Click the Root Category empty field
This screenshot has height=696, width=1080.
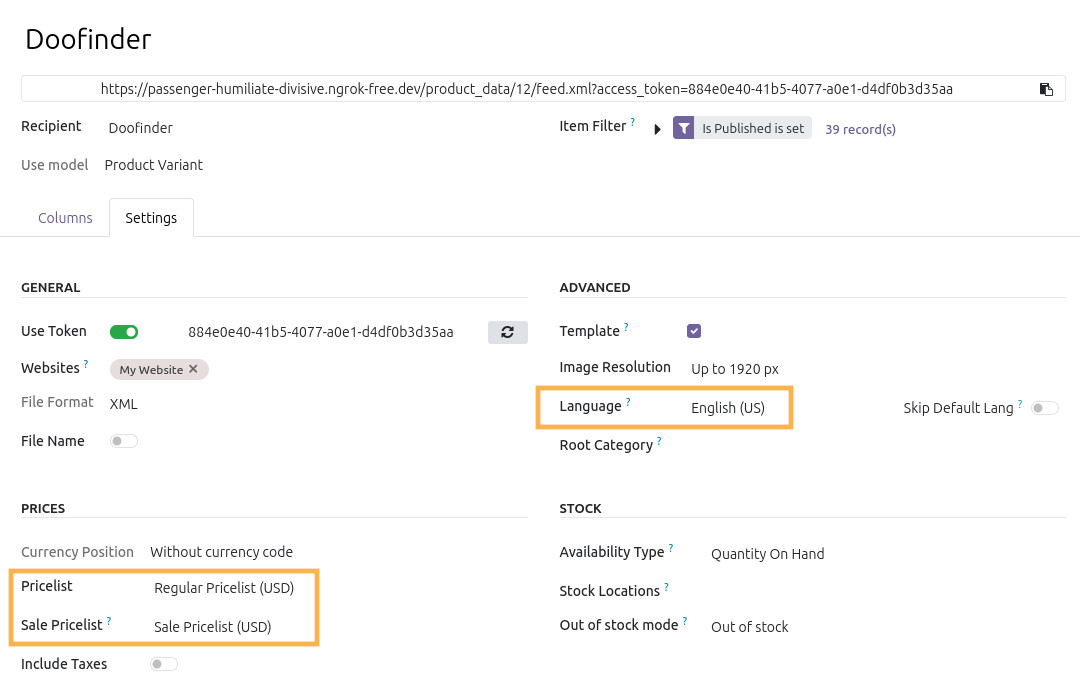(878, 446)
